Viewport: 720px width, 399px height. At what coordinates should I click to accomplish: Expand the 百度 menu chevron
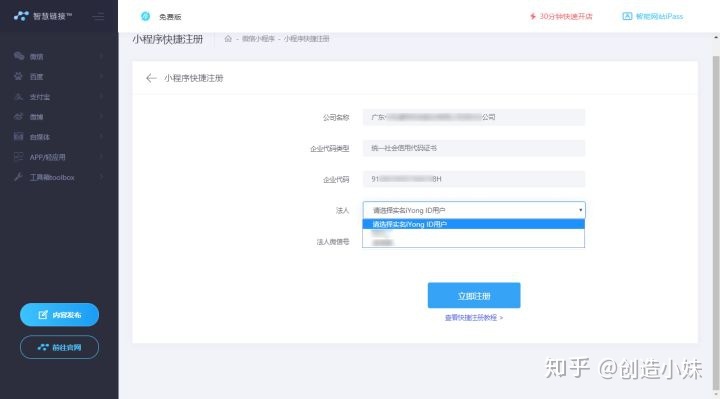(x=101, y=76)
